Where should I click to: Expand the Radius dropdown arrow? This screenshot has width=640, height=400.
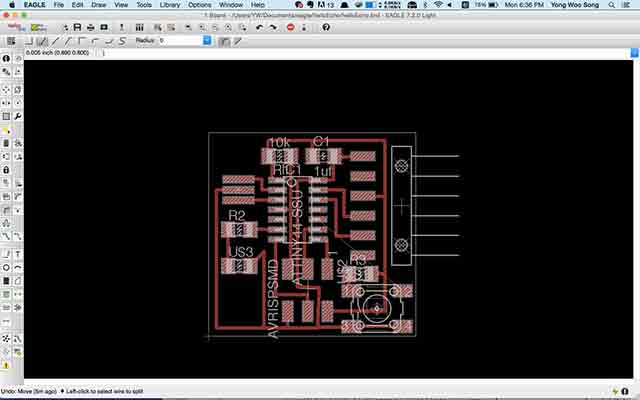click(x=207, y=40)
